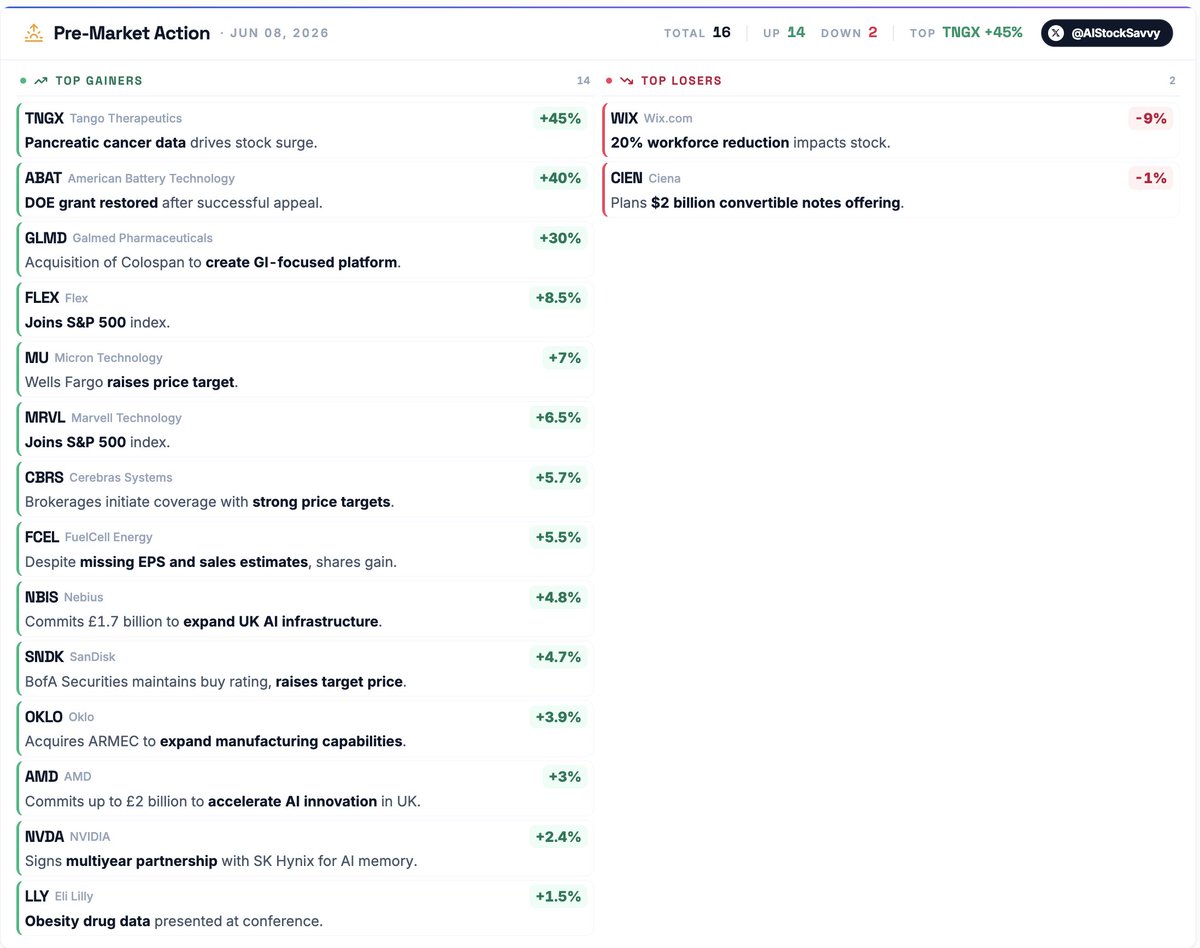The image size is (1200, 948).
Task: Click the CIEN ticker symbol
Action: (x=627, y=178)
